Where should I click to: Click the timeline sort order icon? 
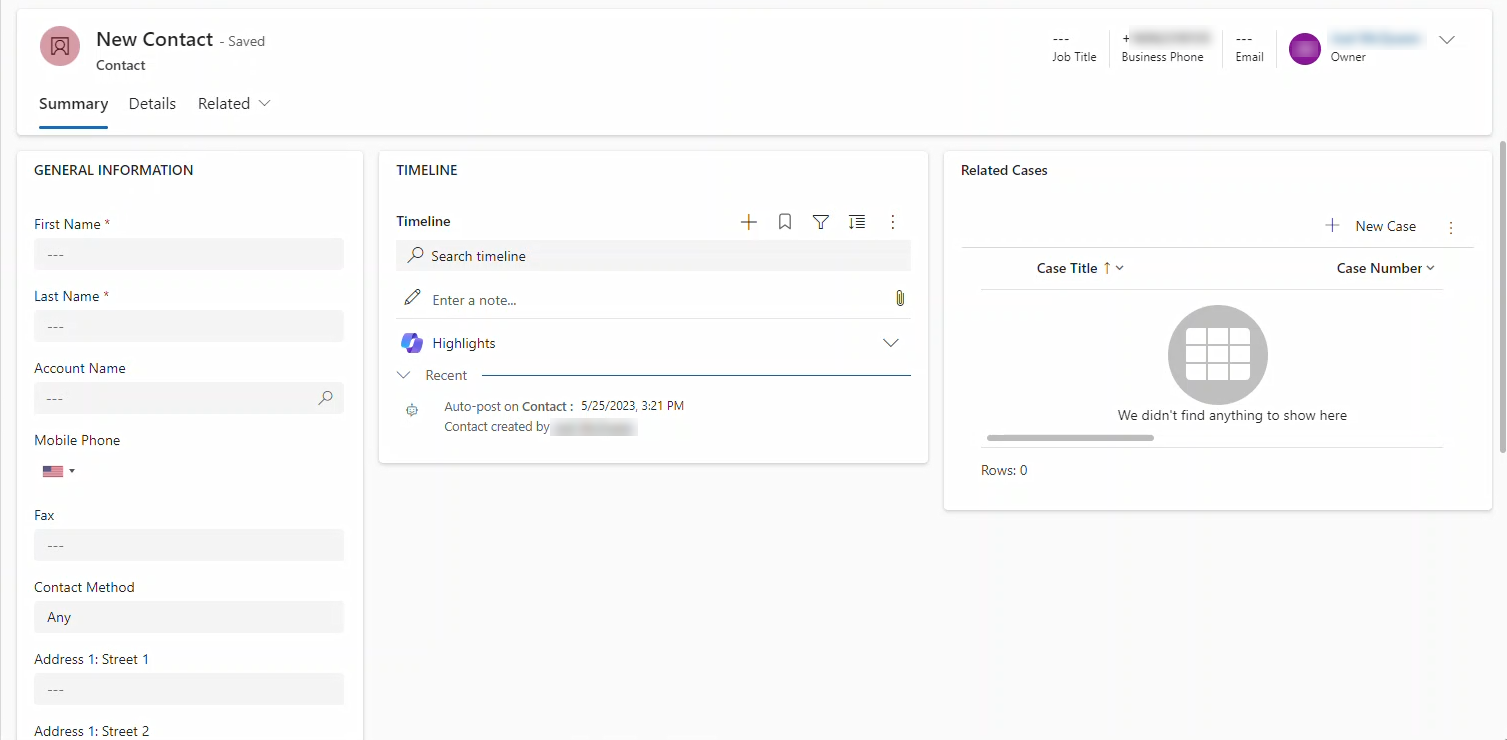click(x=857, y=222)
